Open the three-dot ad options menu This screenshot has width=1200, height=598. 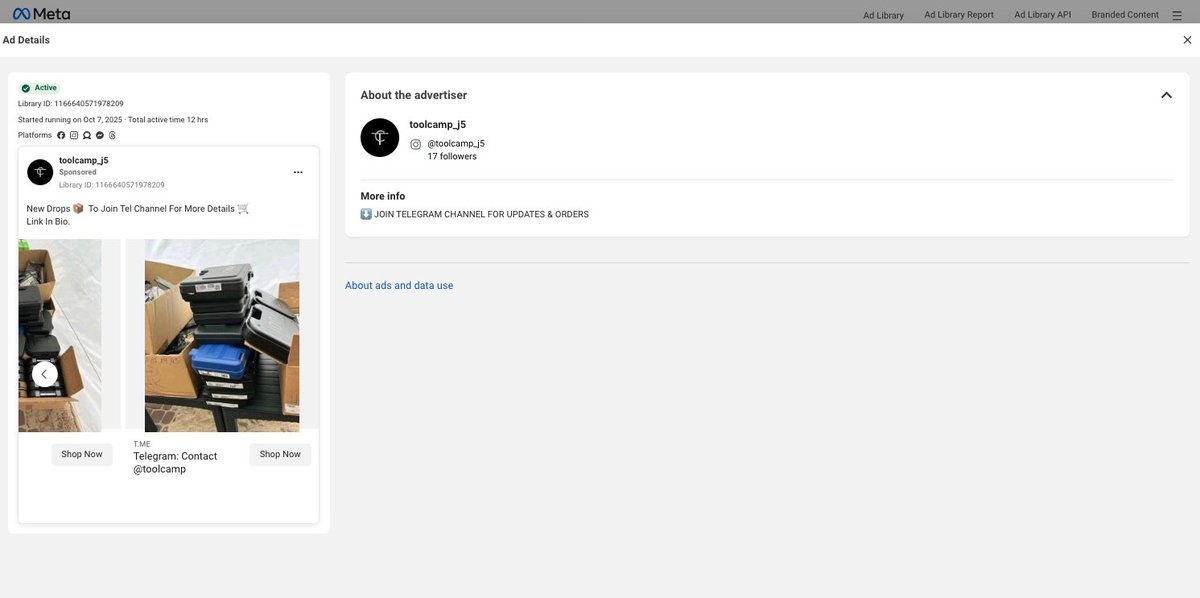click(298, 172)
